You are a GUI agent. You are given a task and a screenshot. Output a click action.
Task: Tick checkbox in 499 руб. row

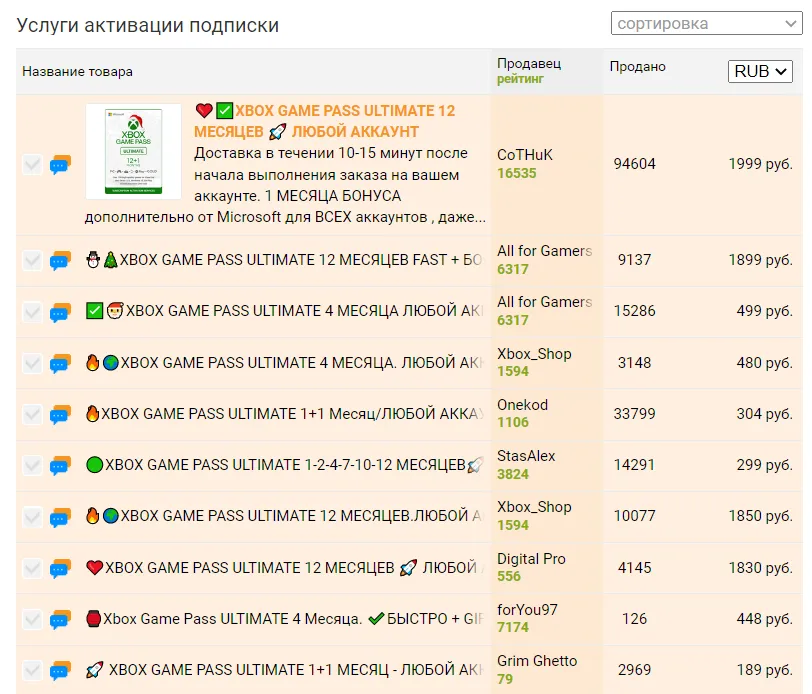32,312
